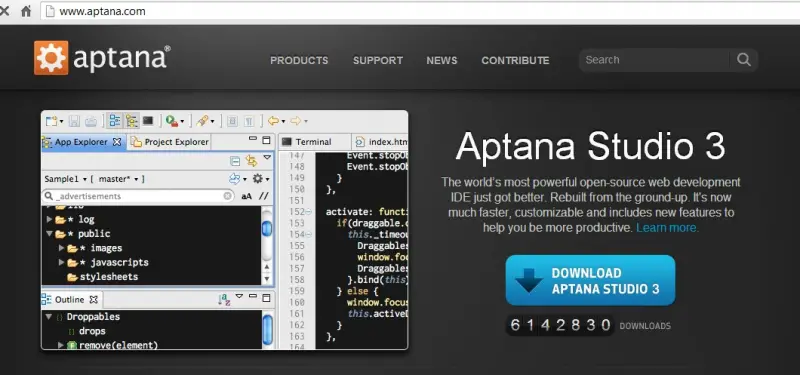Viewport: 800px width, 375px height.
Task: Click the download arrow on blue button
Action: pyautogui.click(x=529, y=280)
